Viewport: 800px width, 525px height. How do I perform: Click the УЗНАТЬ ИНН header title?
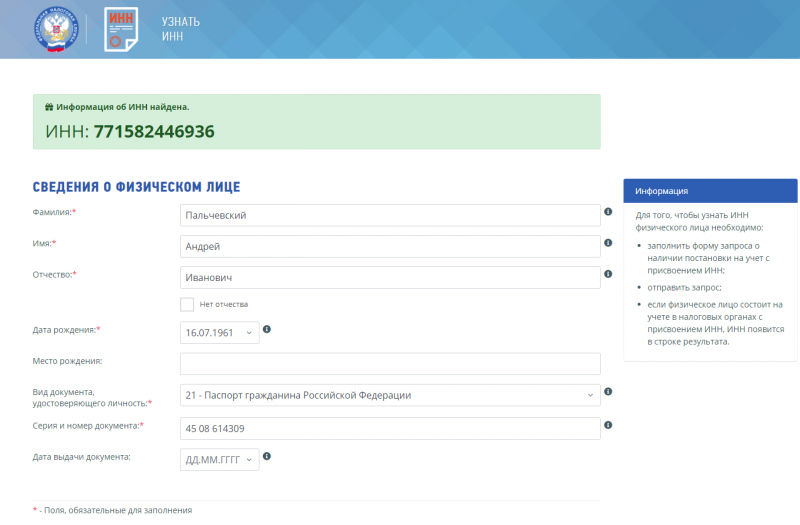click(181, 28)
